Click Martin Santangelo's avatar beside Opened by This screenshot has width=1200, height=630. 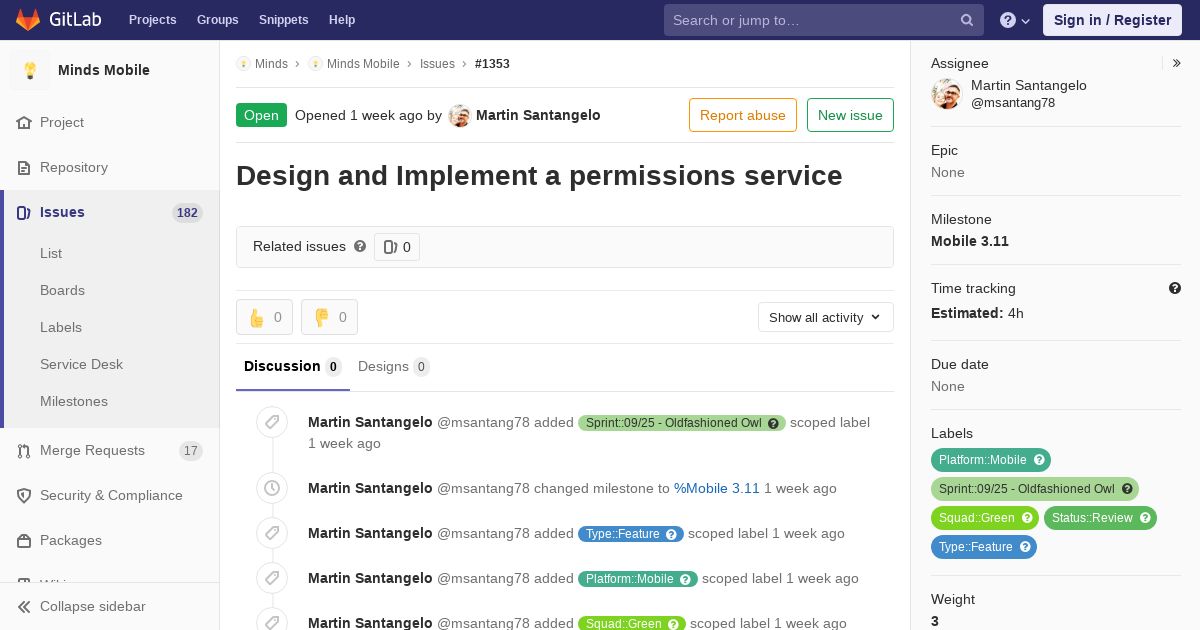[x=460, y=115]
